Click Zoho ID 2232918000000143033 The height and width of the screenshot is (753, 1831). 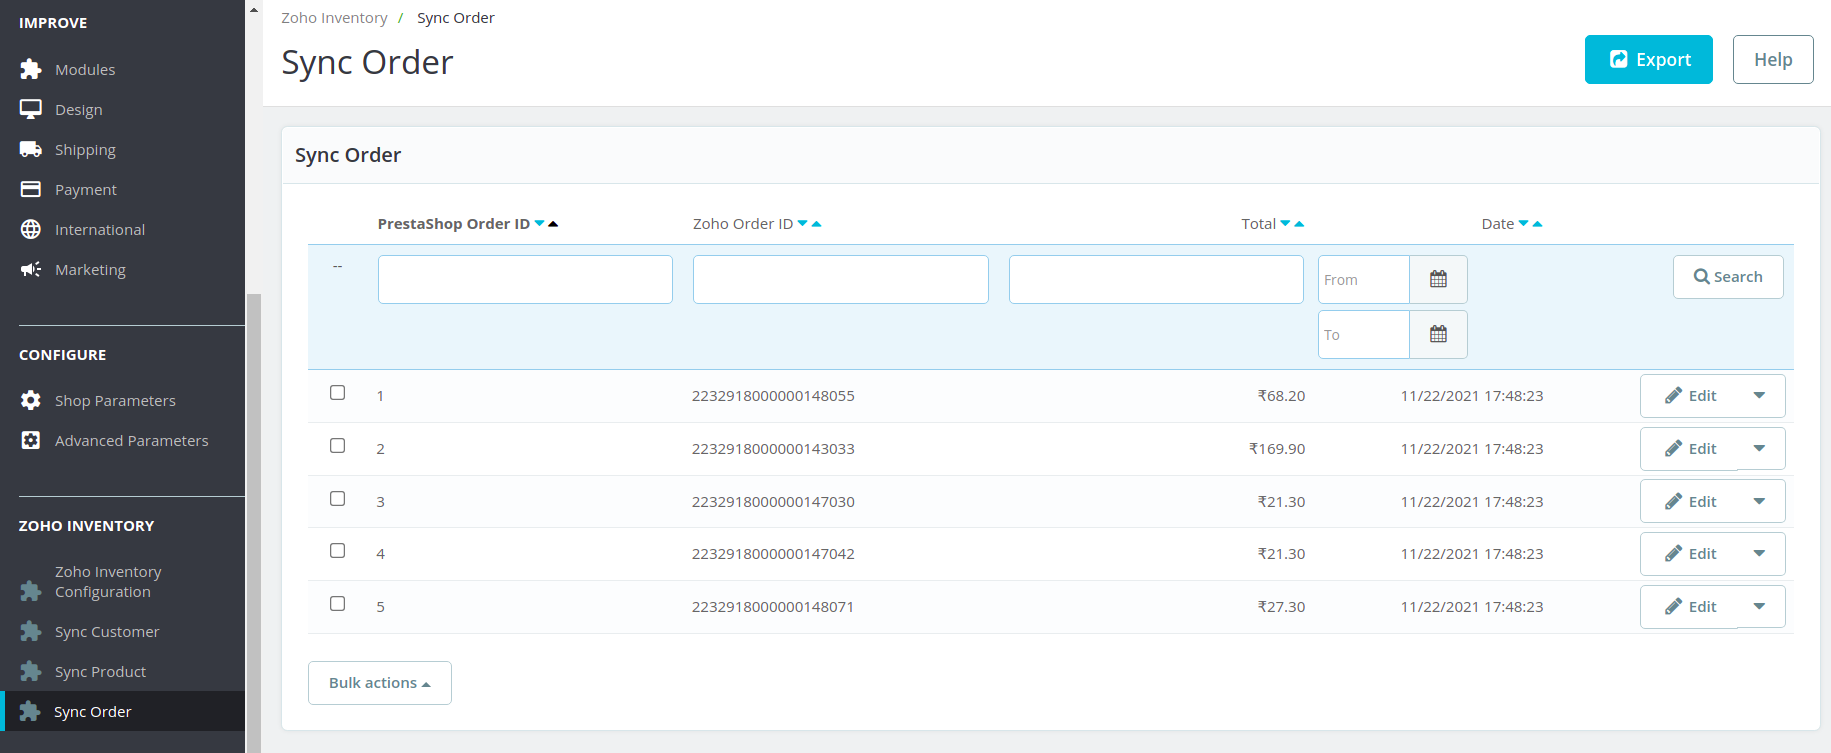pyautogui.click(x=773, y=449)
